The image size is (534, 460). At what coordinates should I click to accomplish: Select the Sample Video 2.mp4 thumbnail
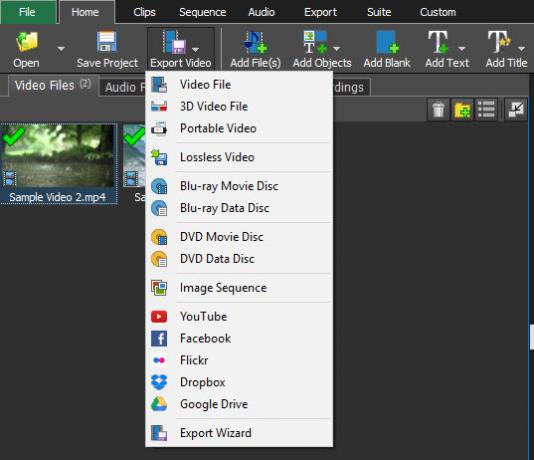pyautogui.click(x=59, y=163)
